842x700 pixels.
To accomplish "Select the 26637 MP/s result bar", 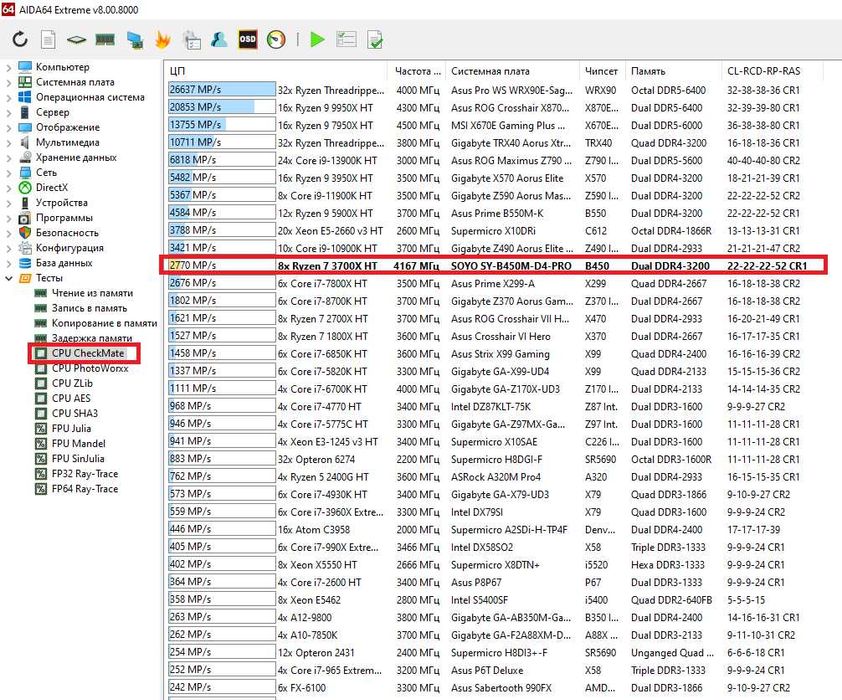I will click(222, 90).
